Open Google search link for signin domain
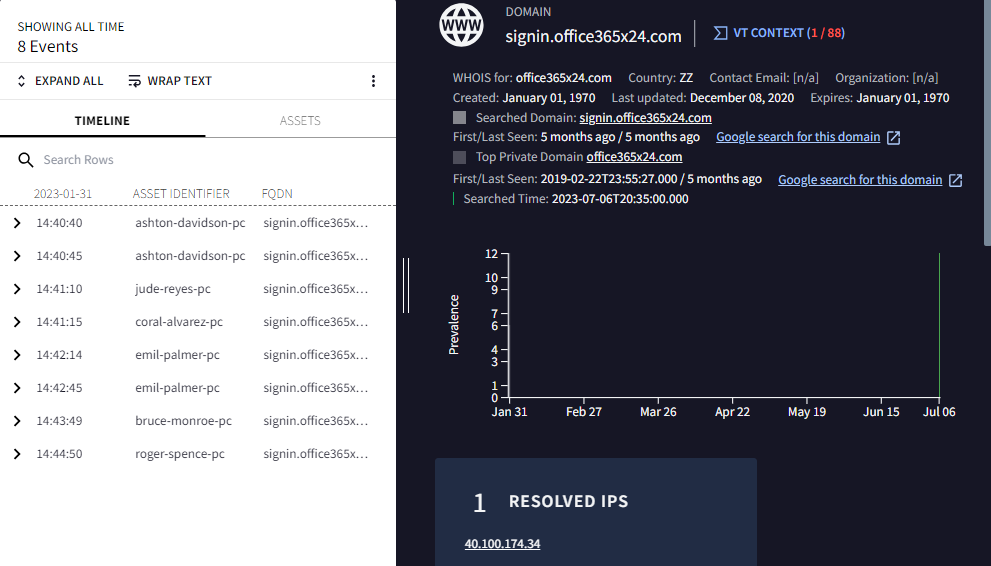The height and width of the screenshot is (566, 991). coord(798,137)
